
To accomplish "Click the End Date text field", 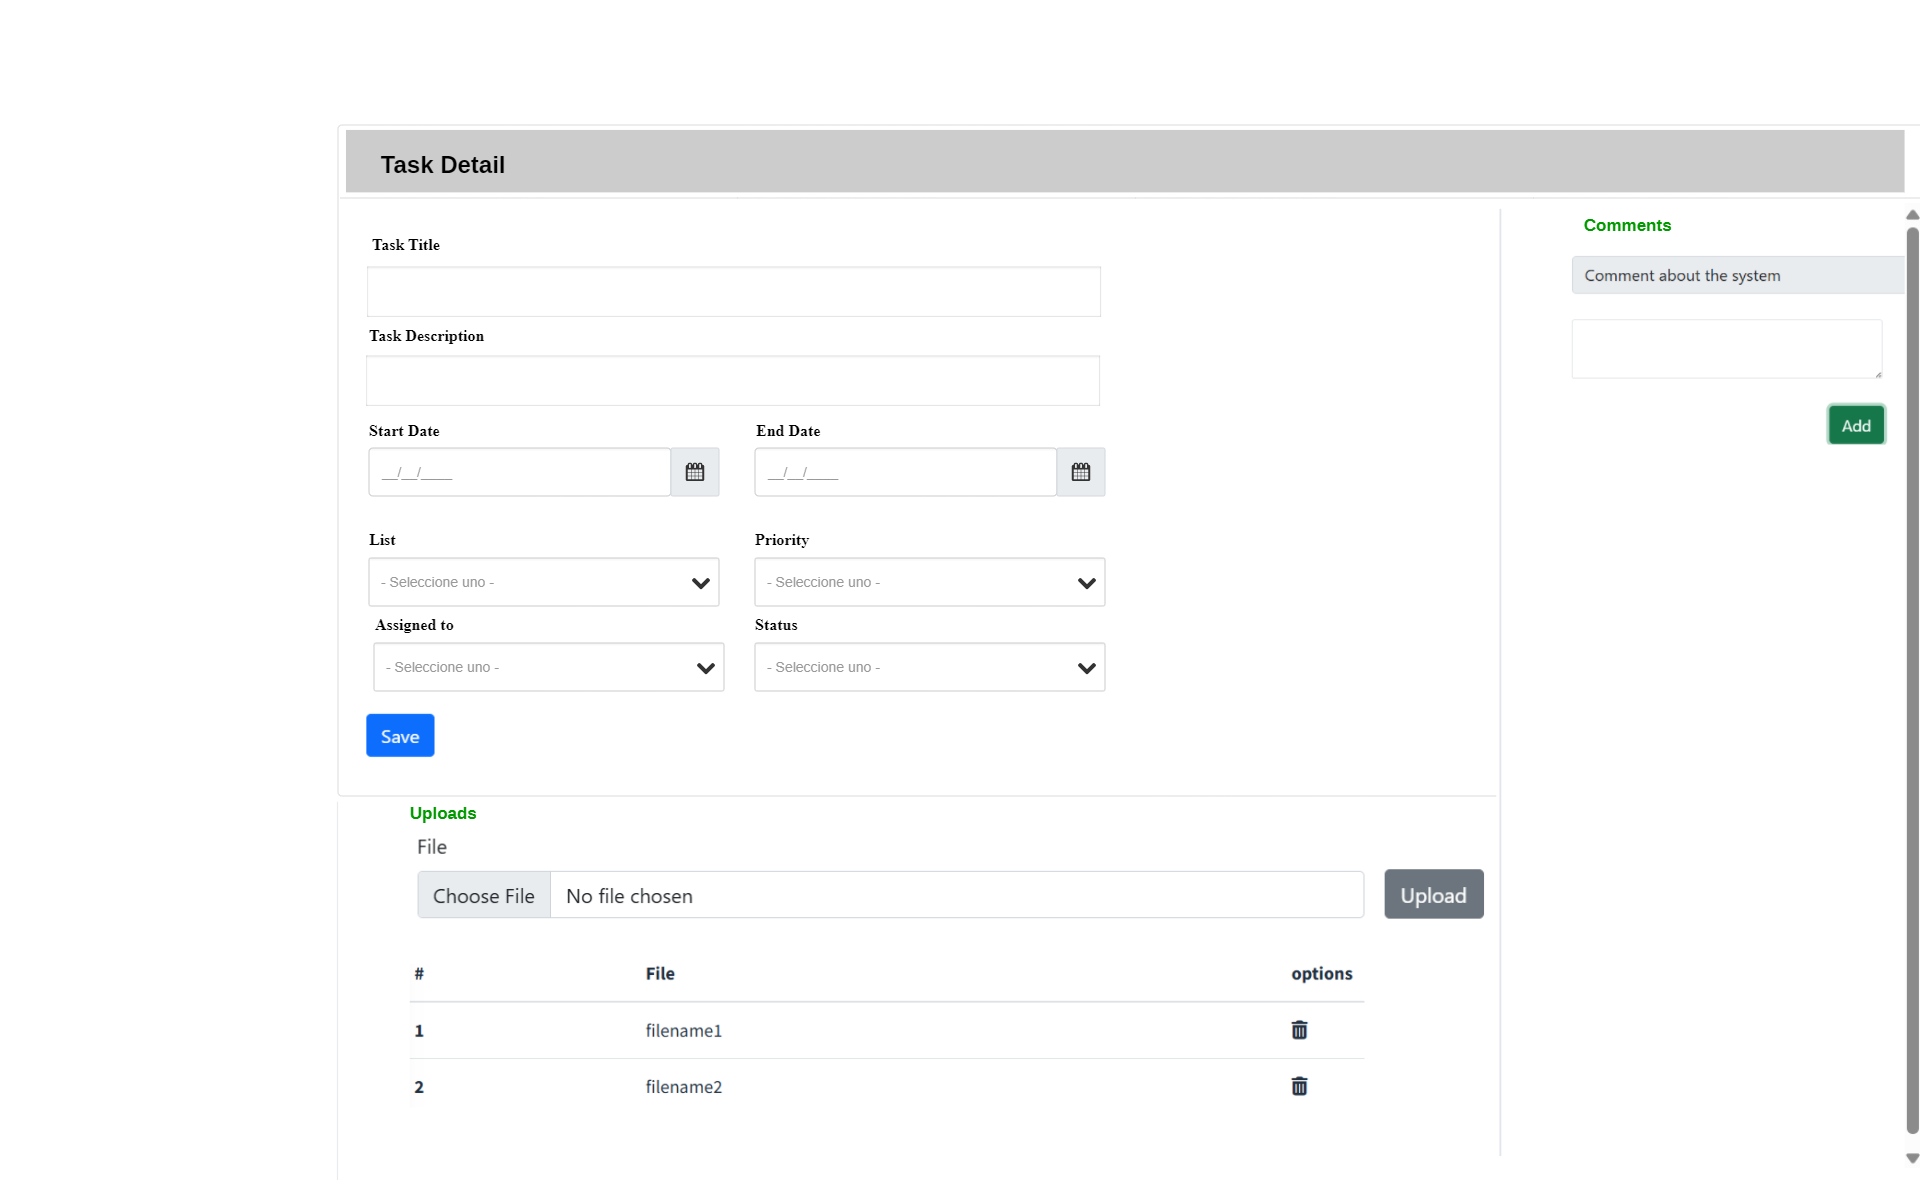I will pyautogui.click(x=905, y=472).
